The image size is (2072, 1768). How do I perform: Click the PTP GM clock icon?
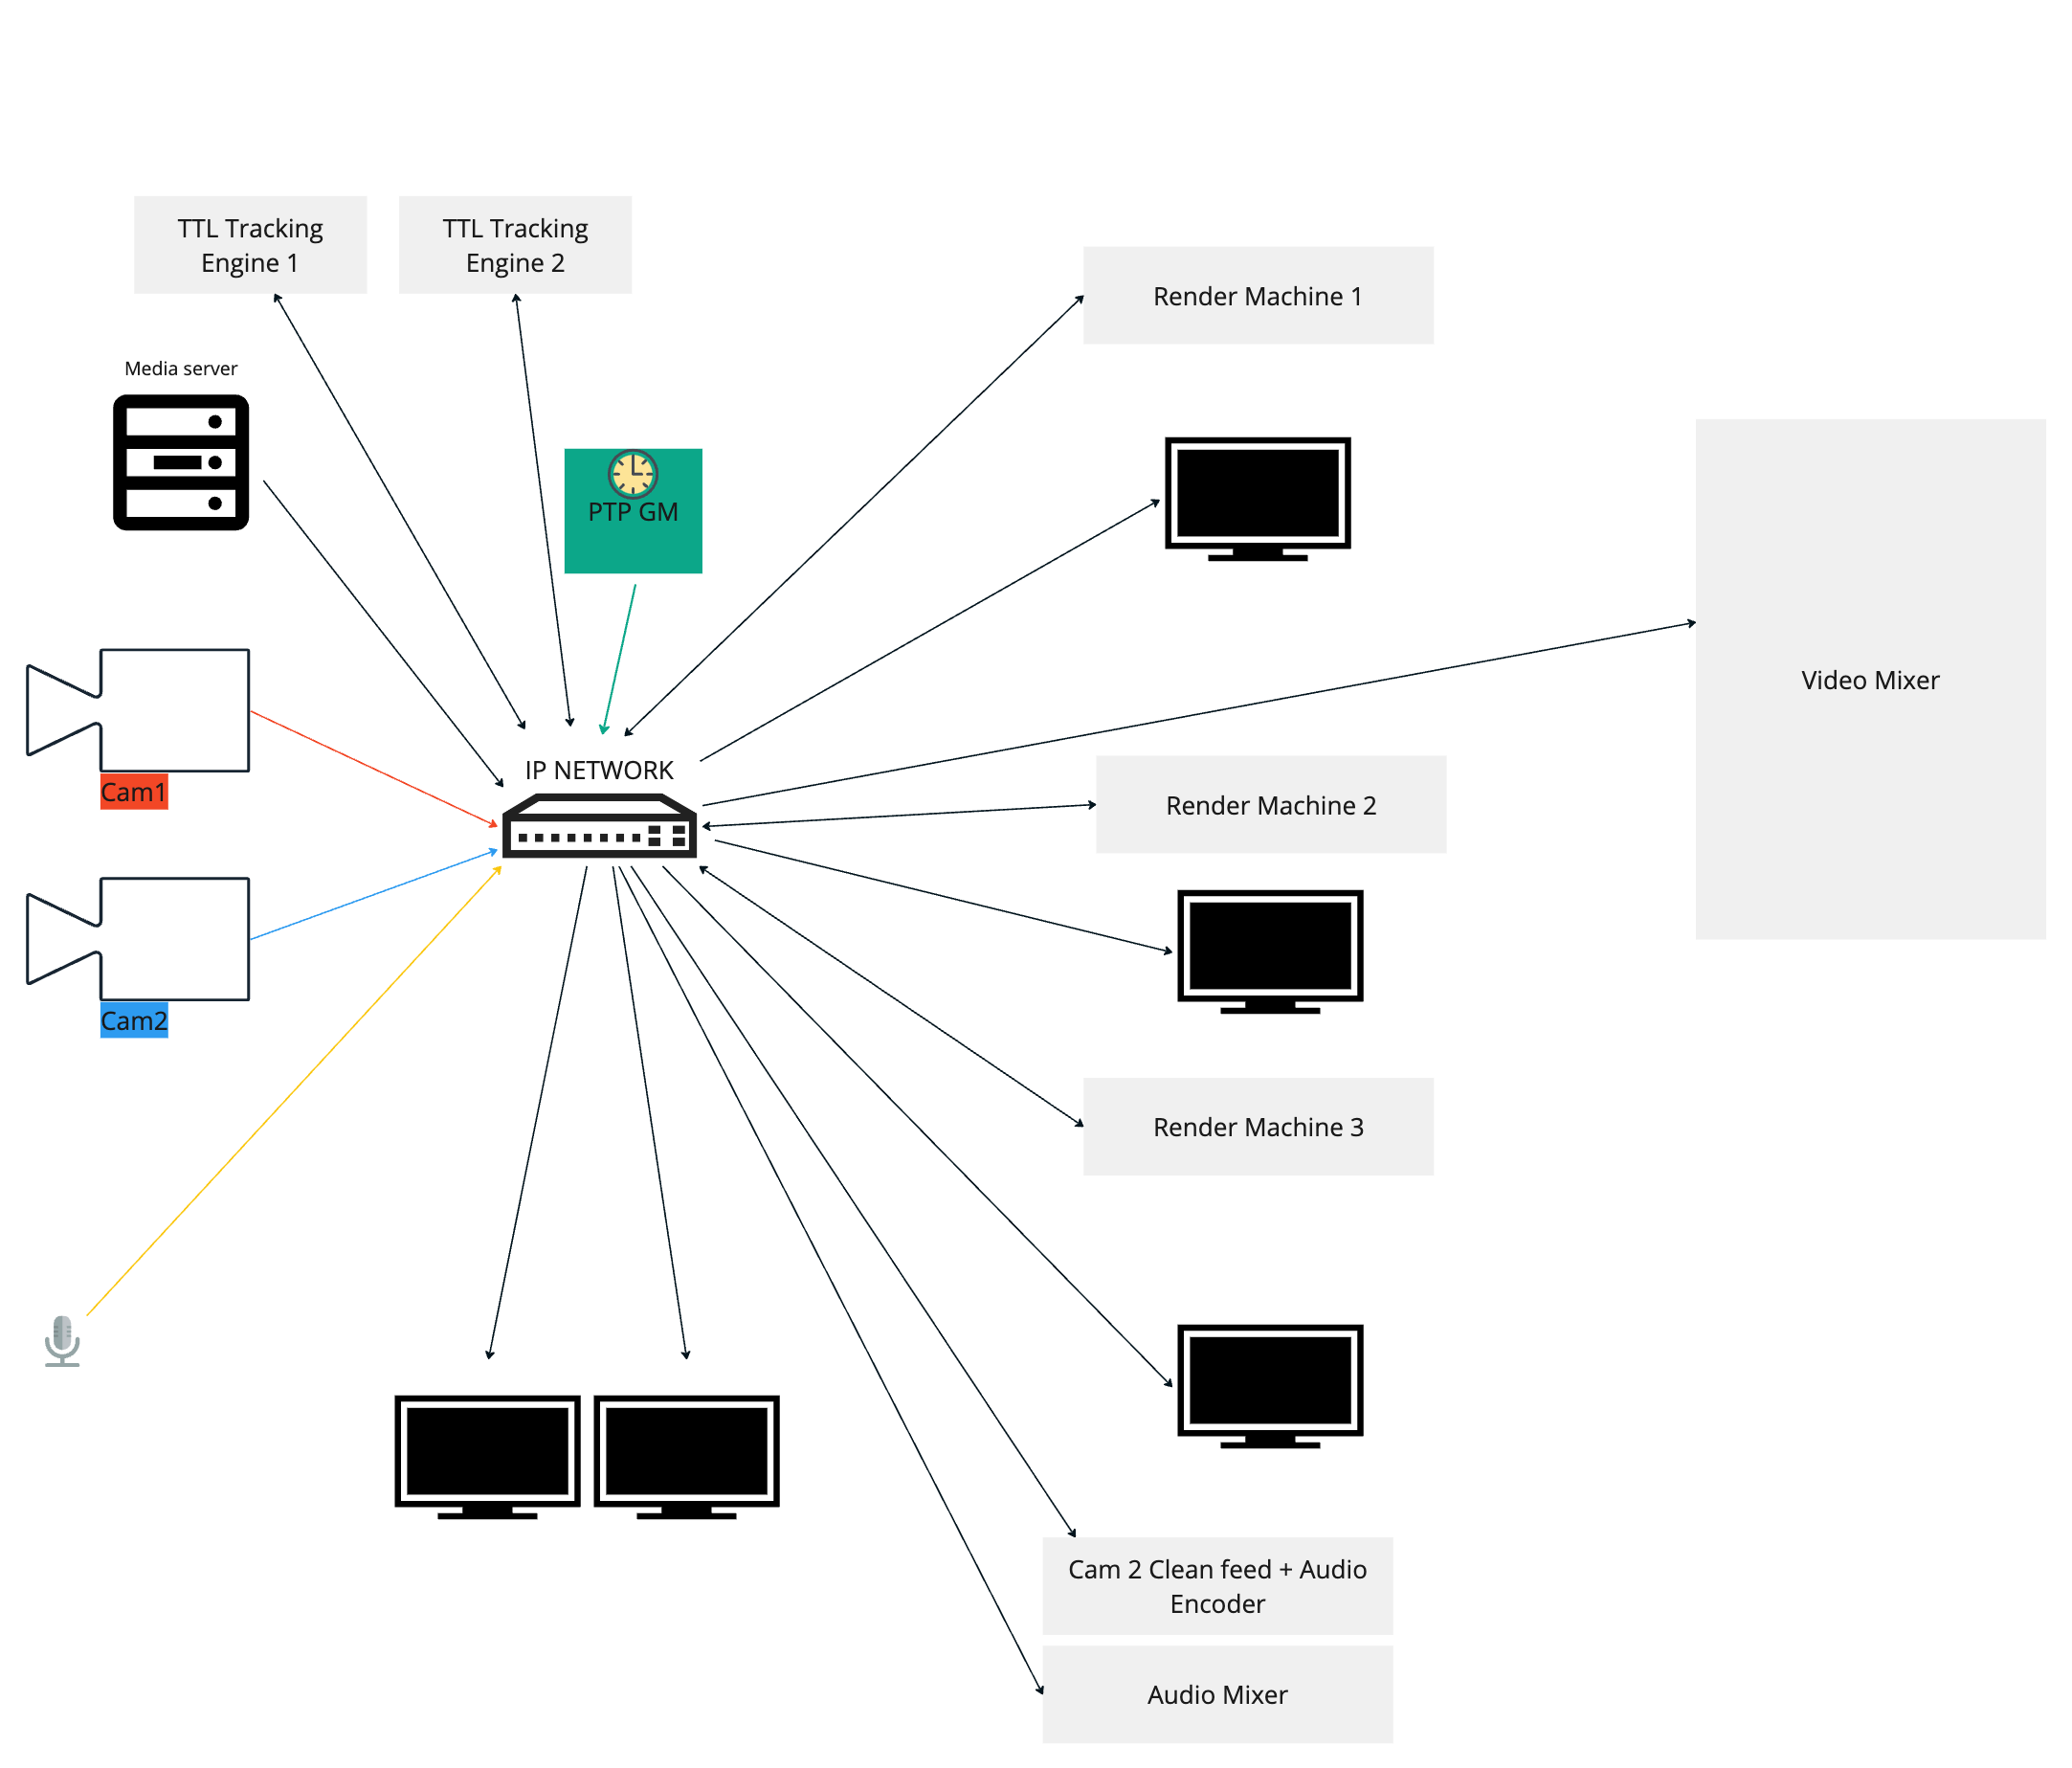pyautogui.click(x=632, y=473)
